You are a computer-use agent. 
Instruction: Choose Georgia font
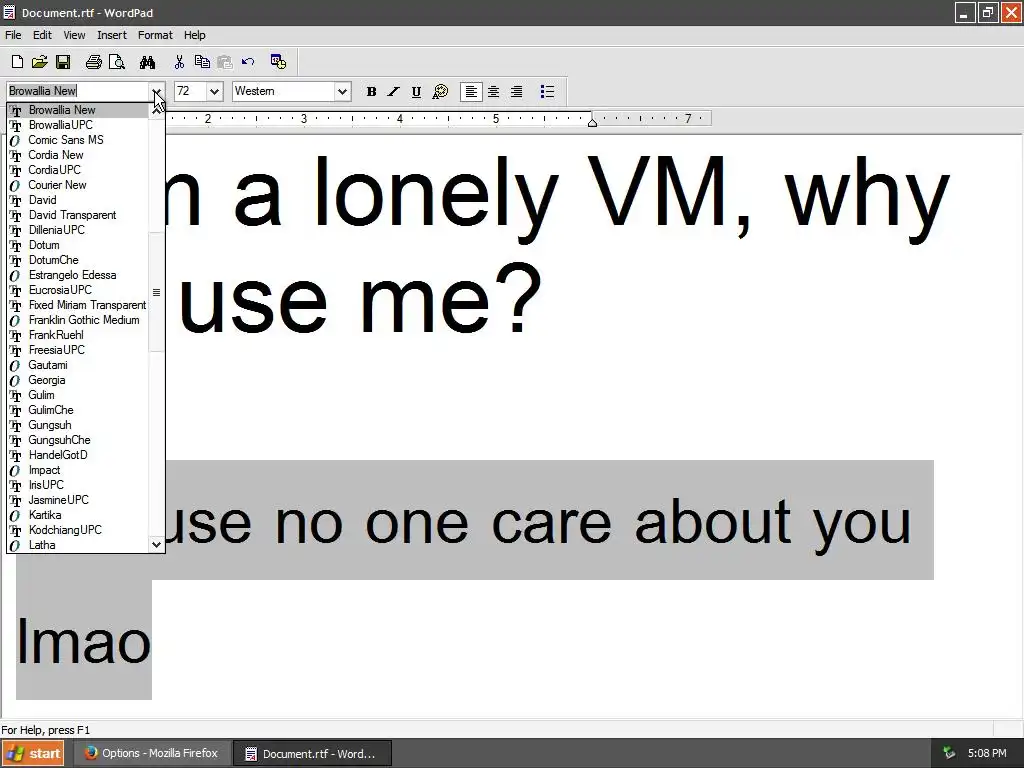[x=78, y=380]
